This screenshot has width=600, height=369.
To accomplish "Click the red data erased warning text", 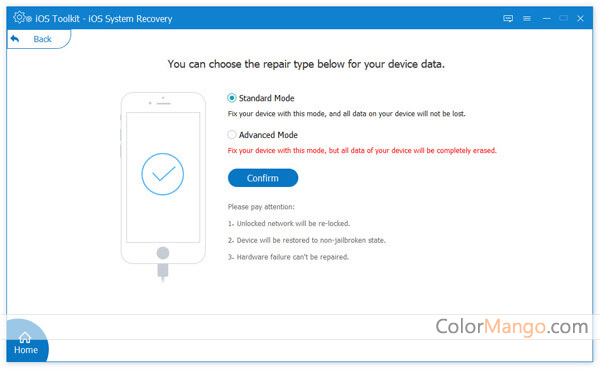I will tap(362, 150).
